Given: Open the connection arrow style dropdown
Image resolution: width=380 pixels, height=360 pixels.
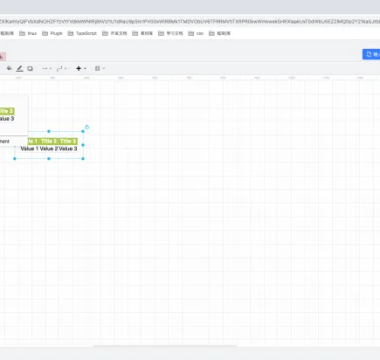Looking at the screenshot, I should pyautogui.click(x=46, y=68).
